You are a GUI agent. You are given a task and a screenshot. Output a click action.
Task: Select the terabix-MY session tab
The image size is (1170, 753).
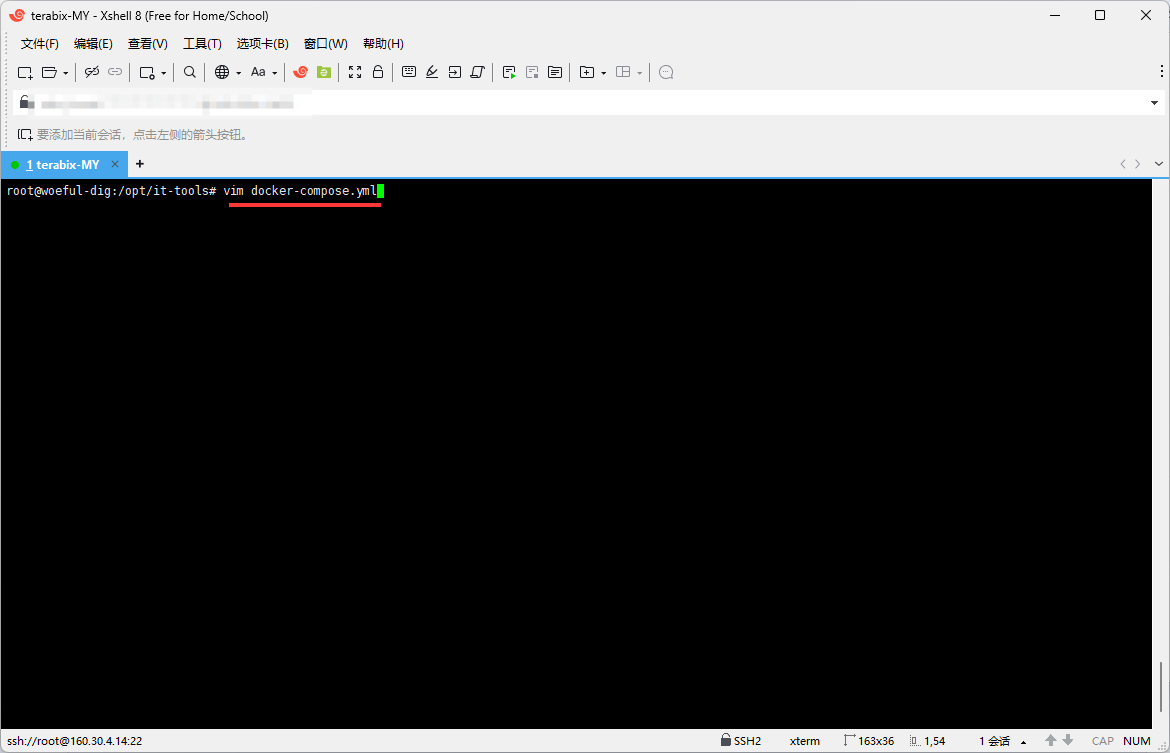pyautogui.click(x=62, y=164)
